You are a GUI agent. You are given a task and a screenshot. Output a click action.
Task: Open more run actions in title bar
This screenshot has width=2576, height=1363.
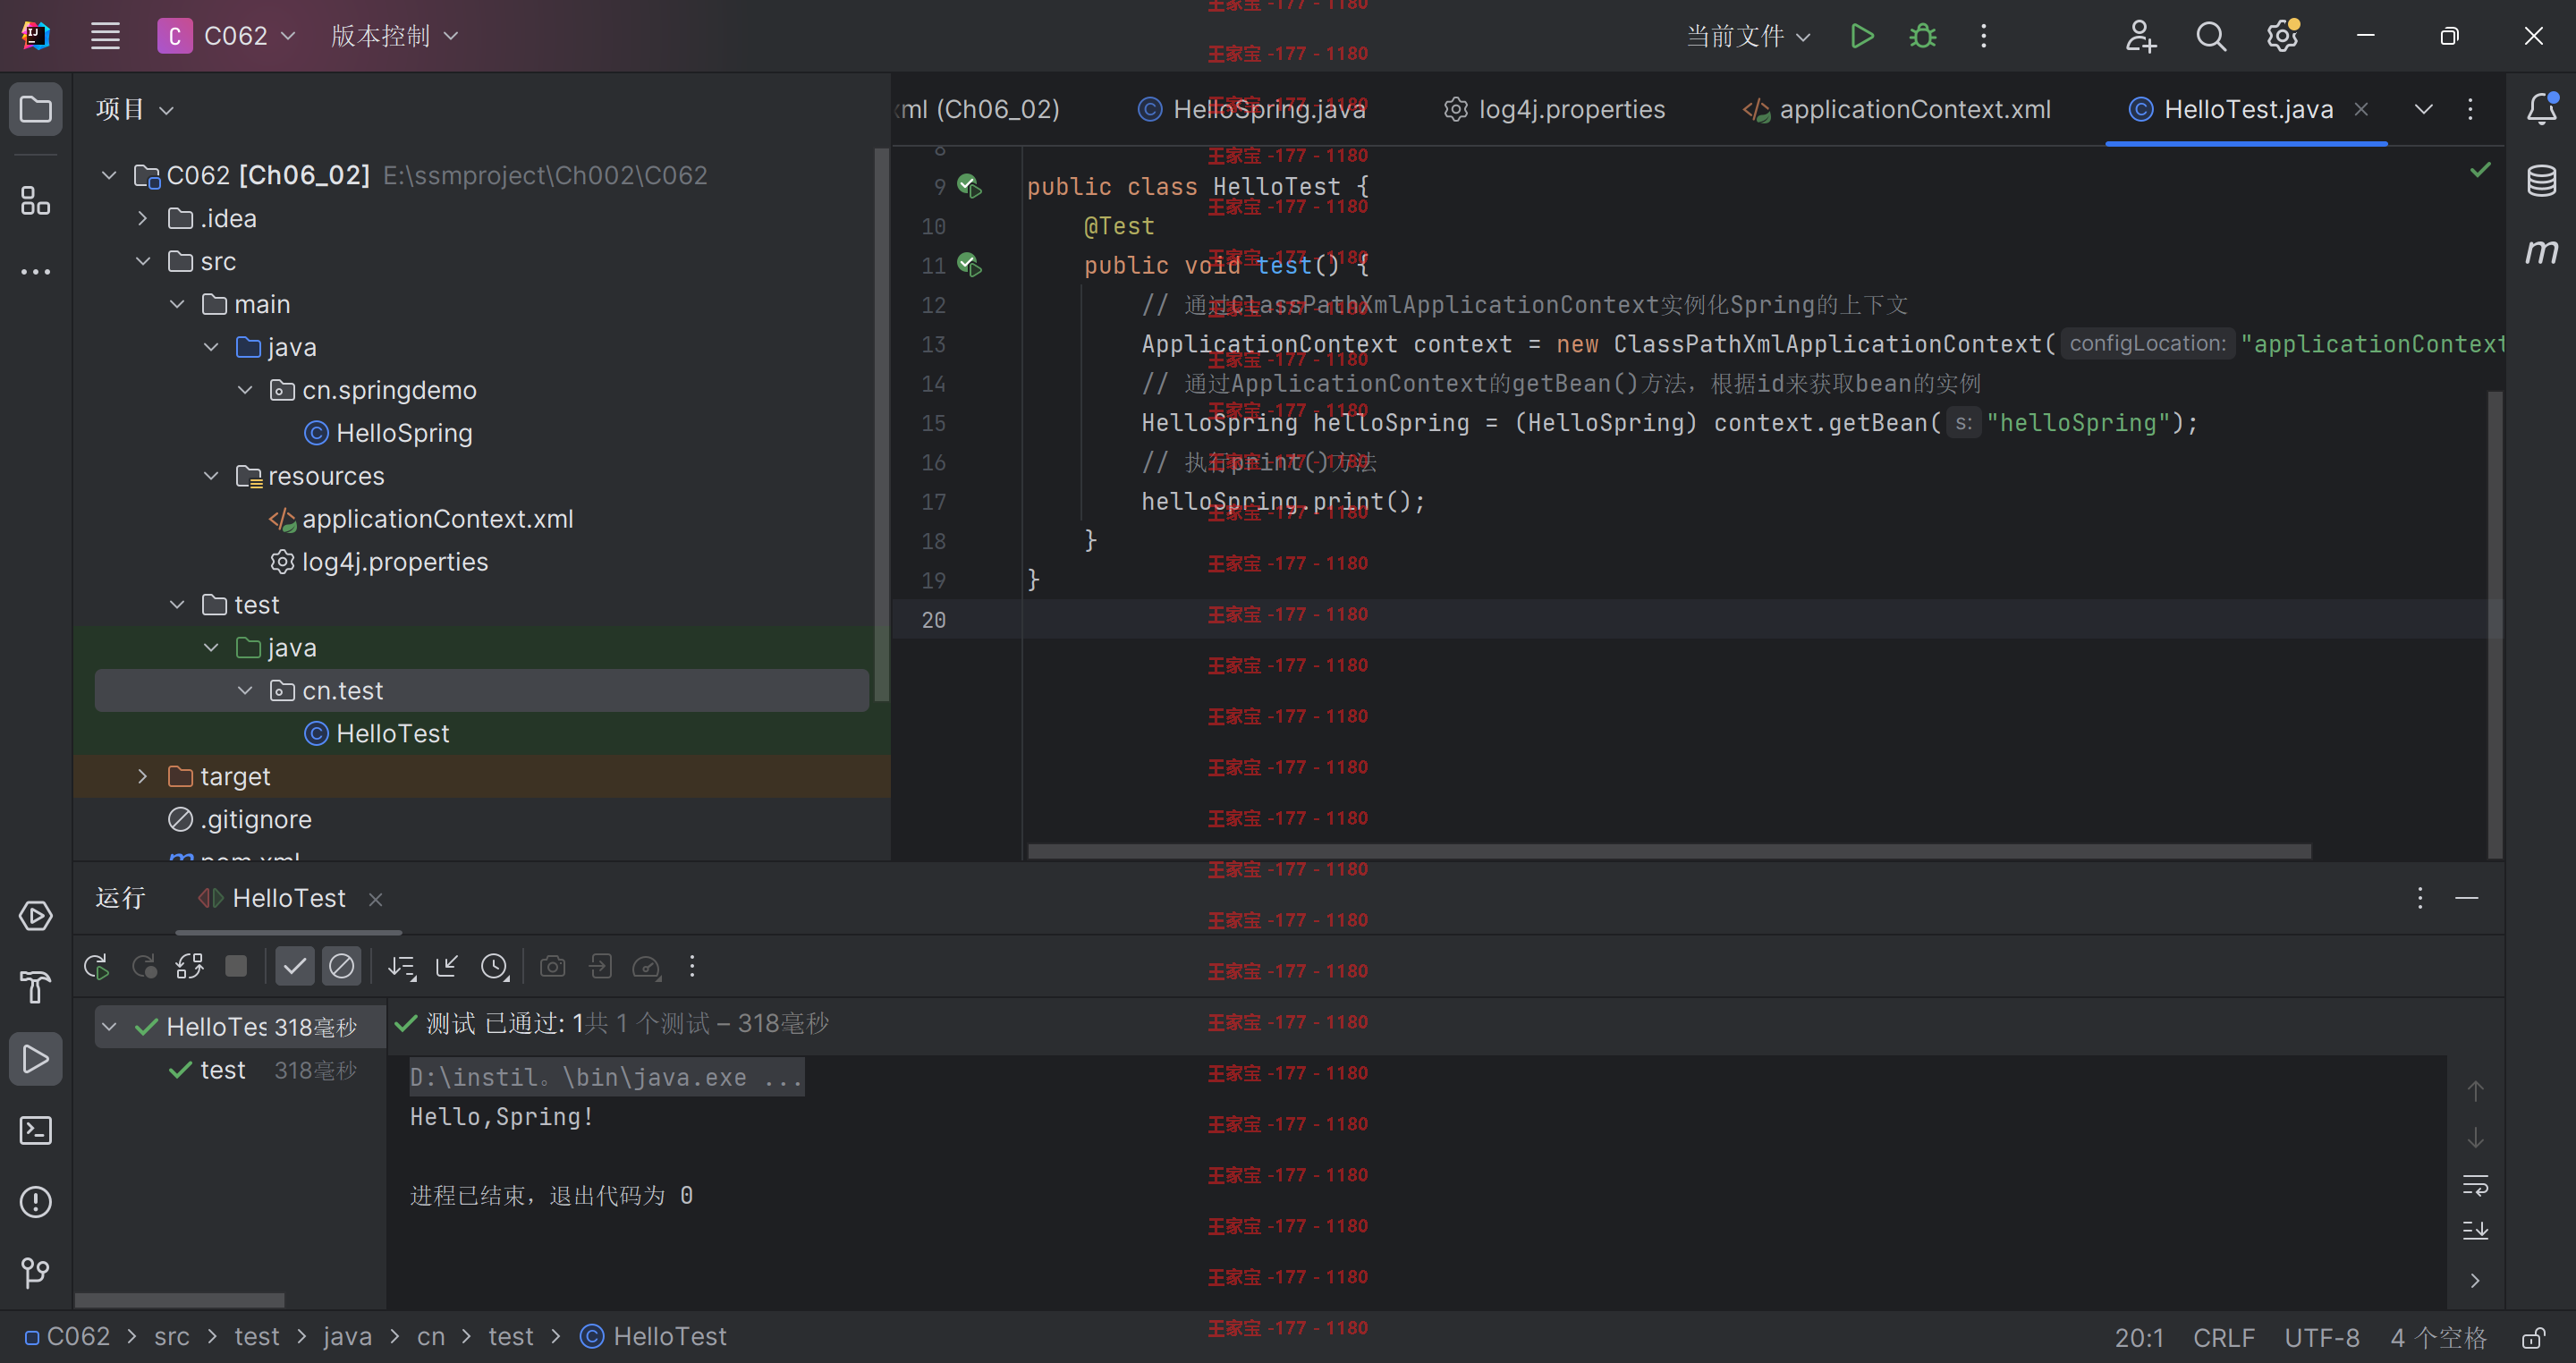pos(1984,36)
